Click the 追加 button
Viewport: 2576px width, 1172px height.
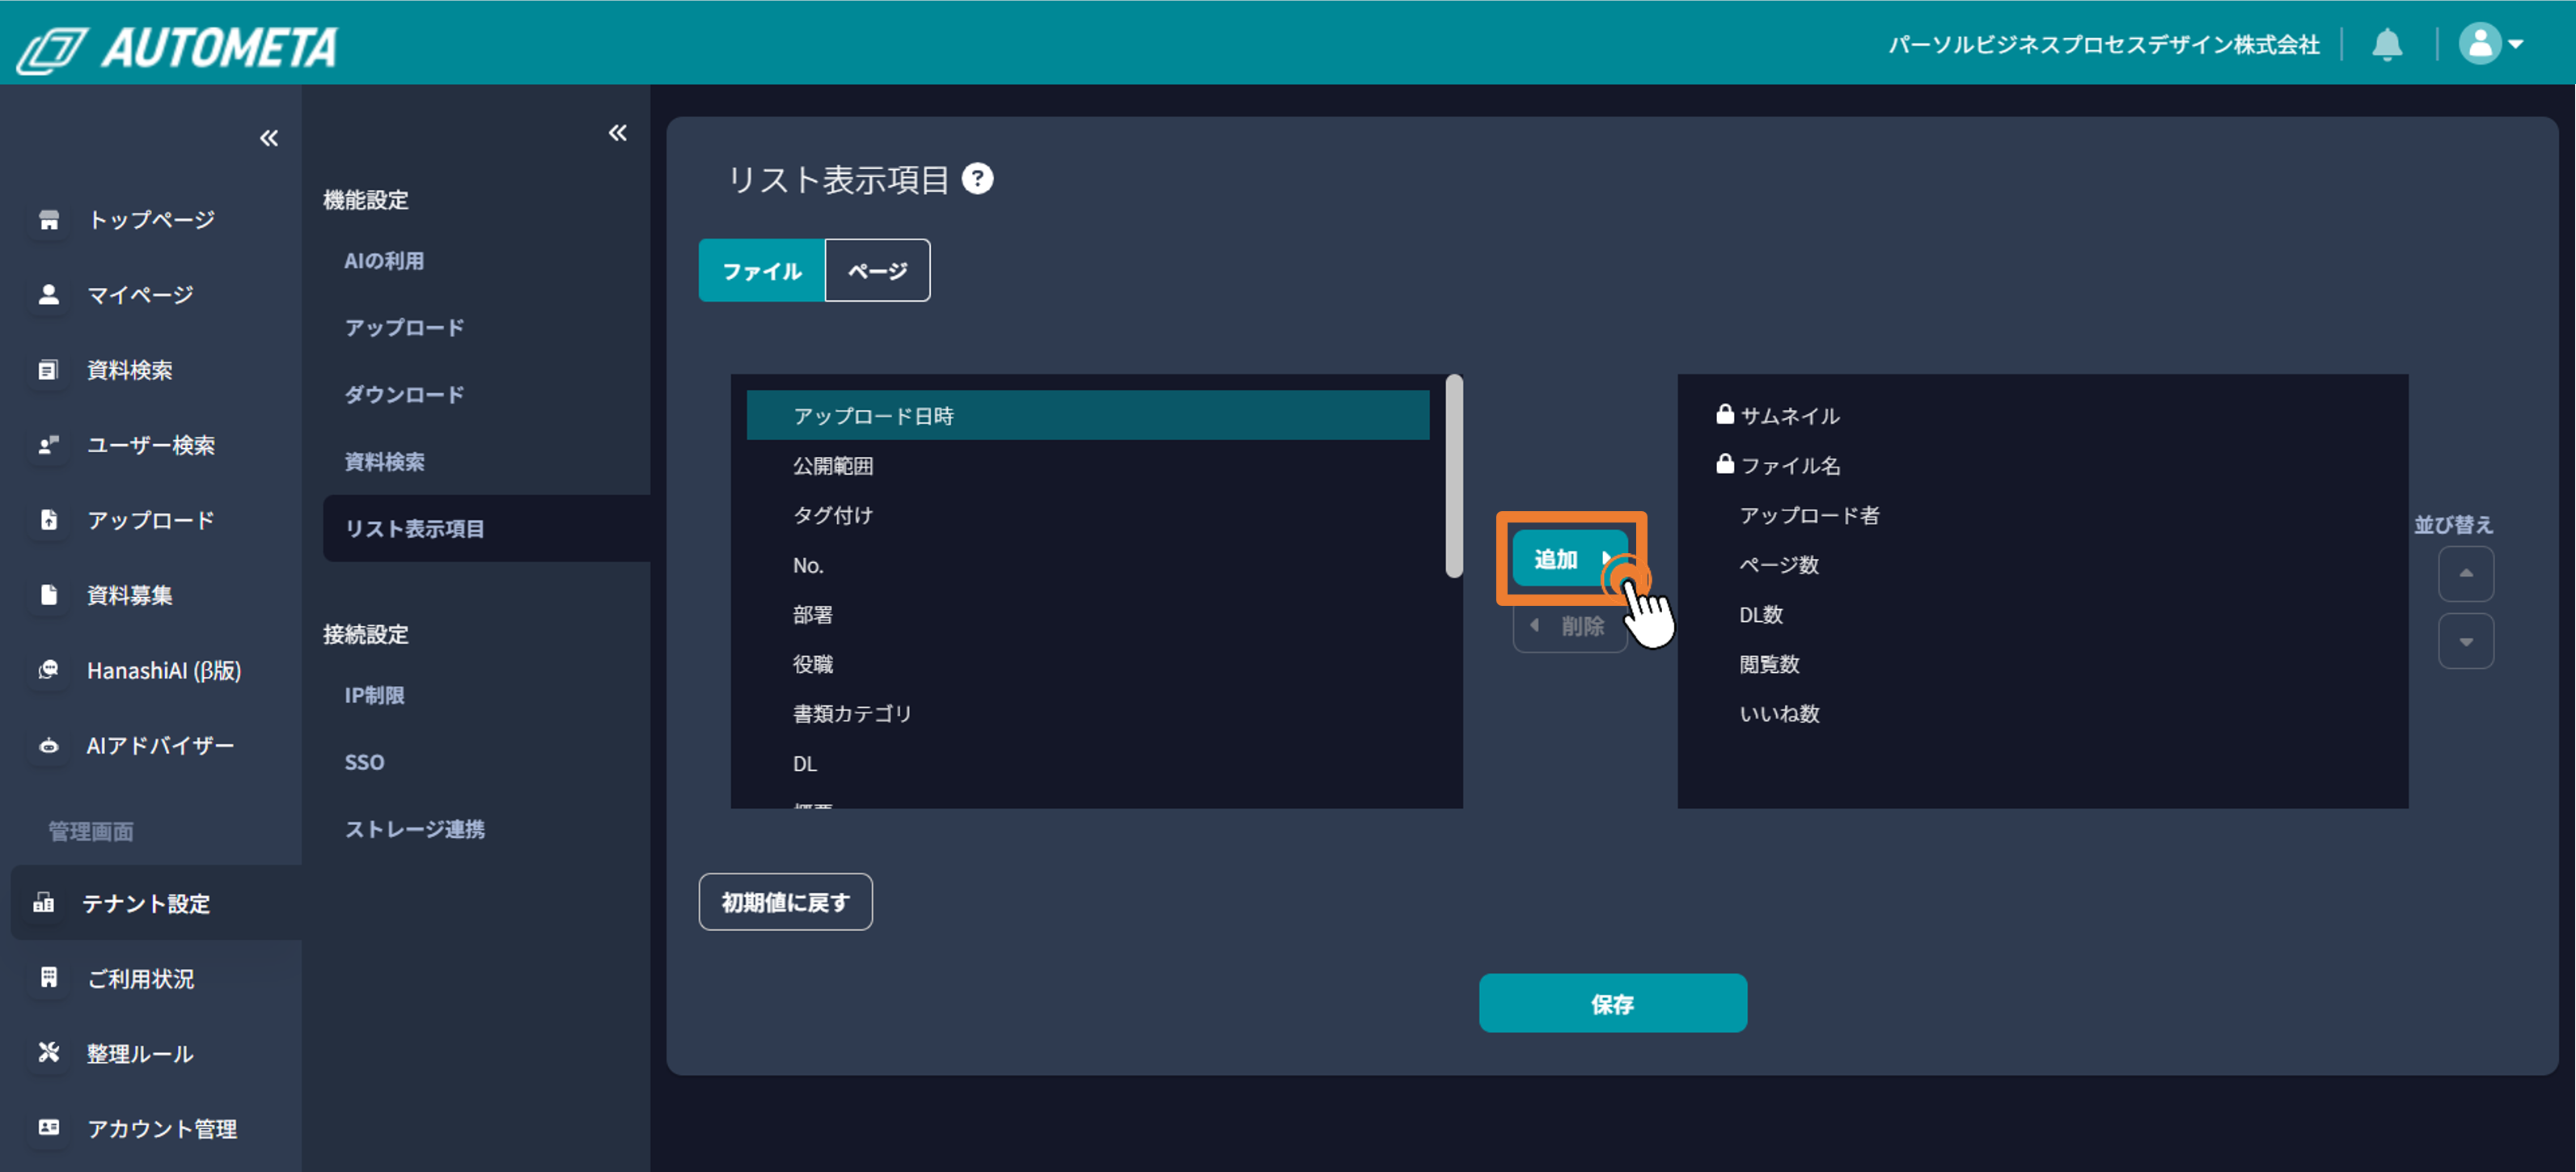(1570, 559)
